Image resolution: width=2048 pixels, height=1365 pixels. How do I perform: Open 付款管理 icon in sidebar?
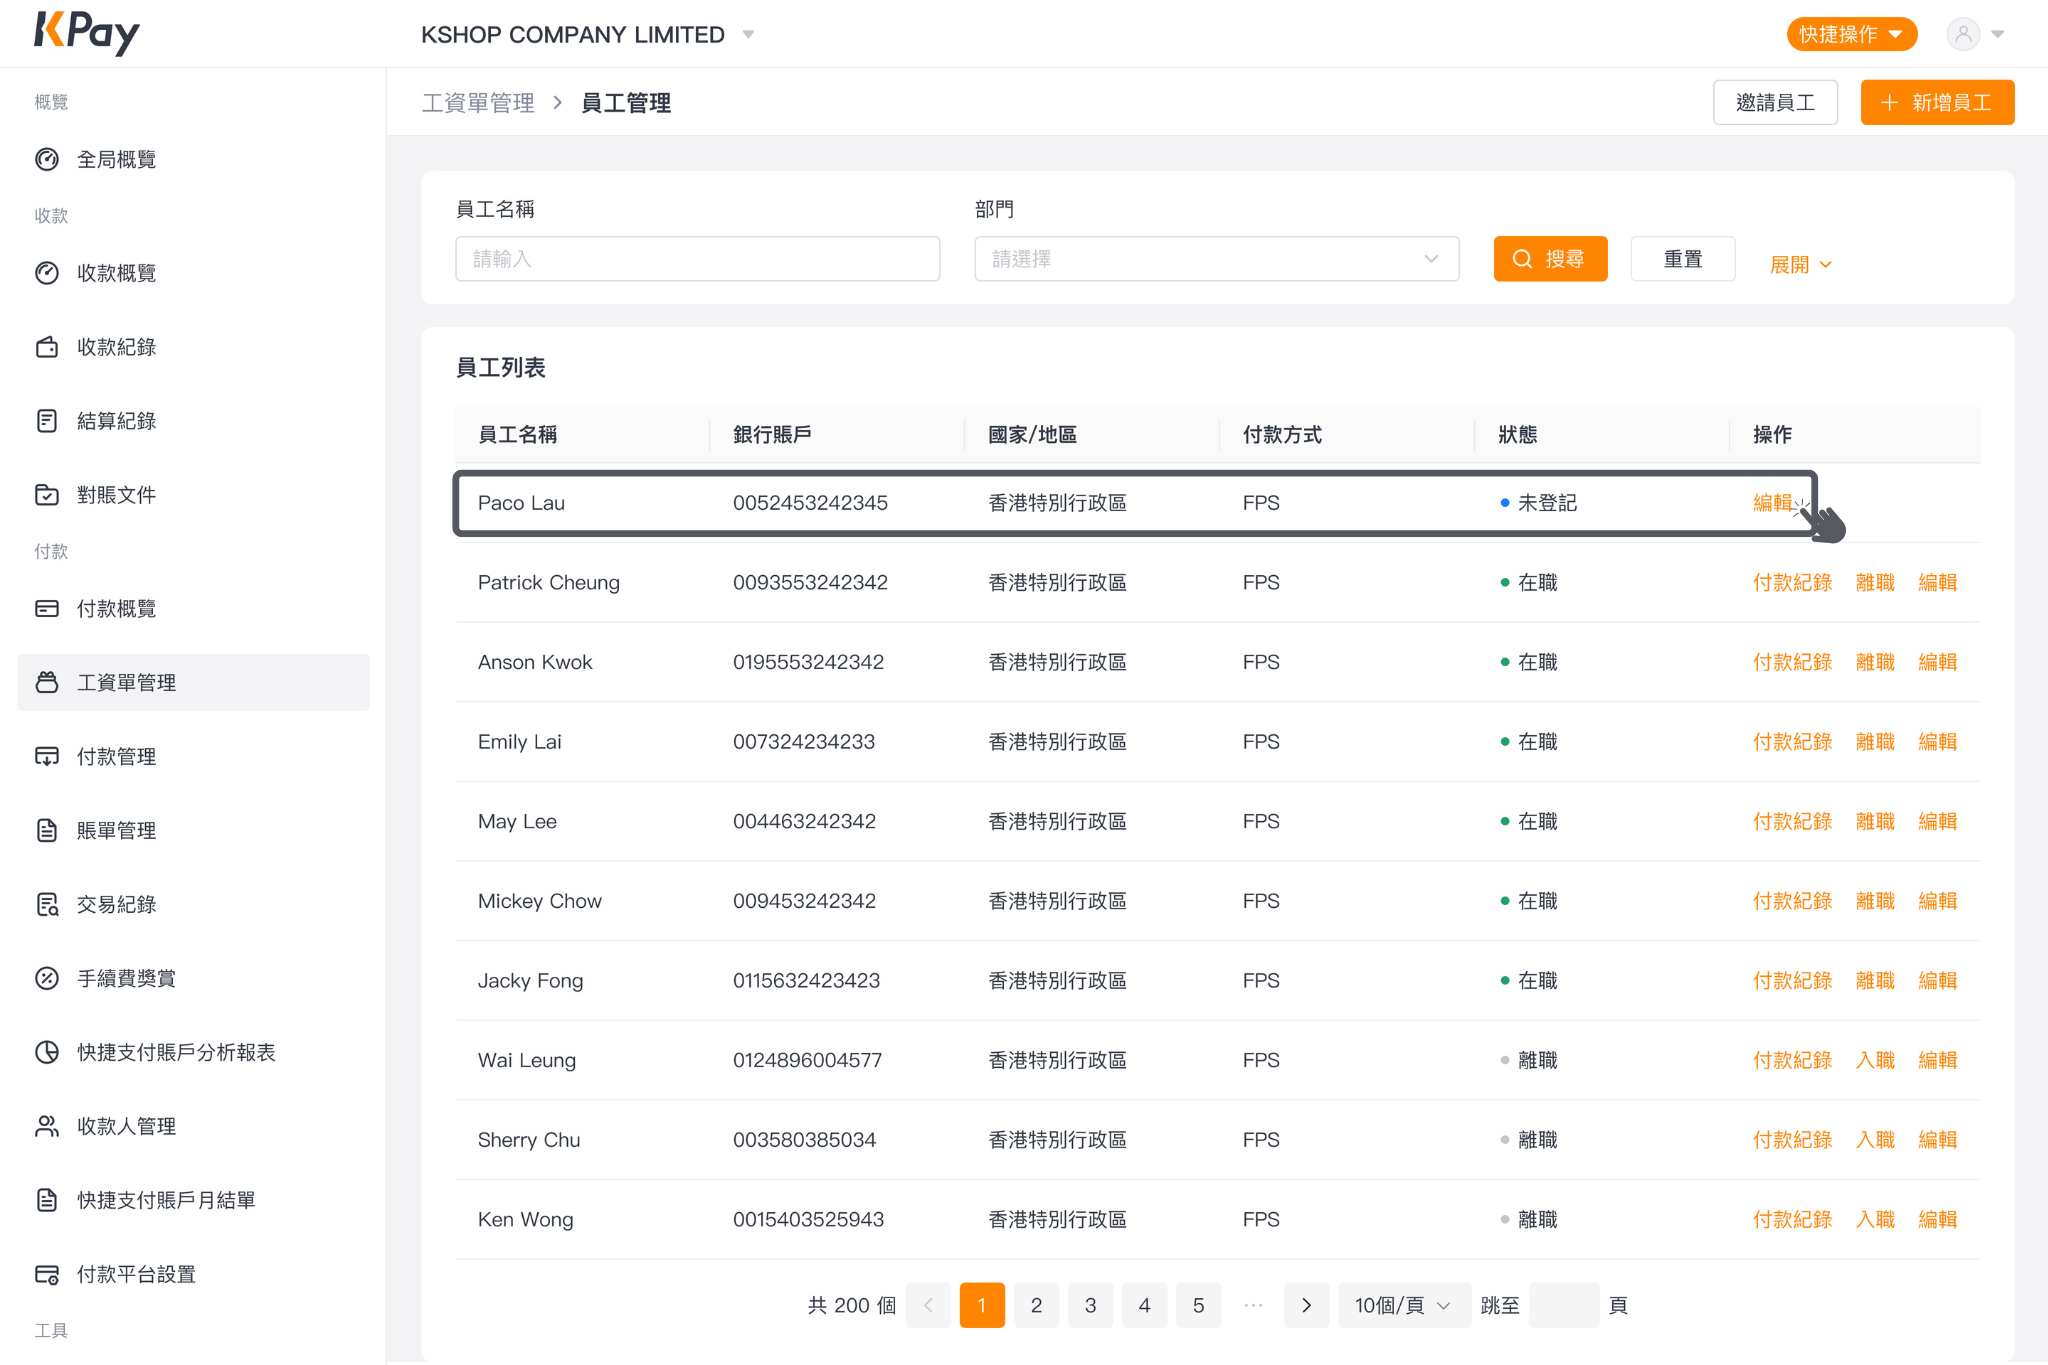click(47, 758)
